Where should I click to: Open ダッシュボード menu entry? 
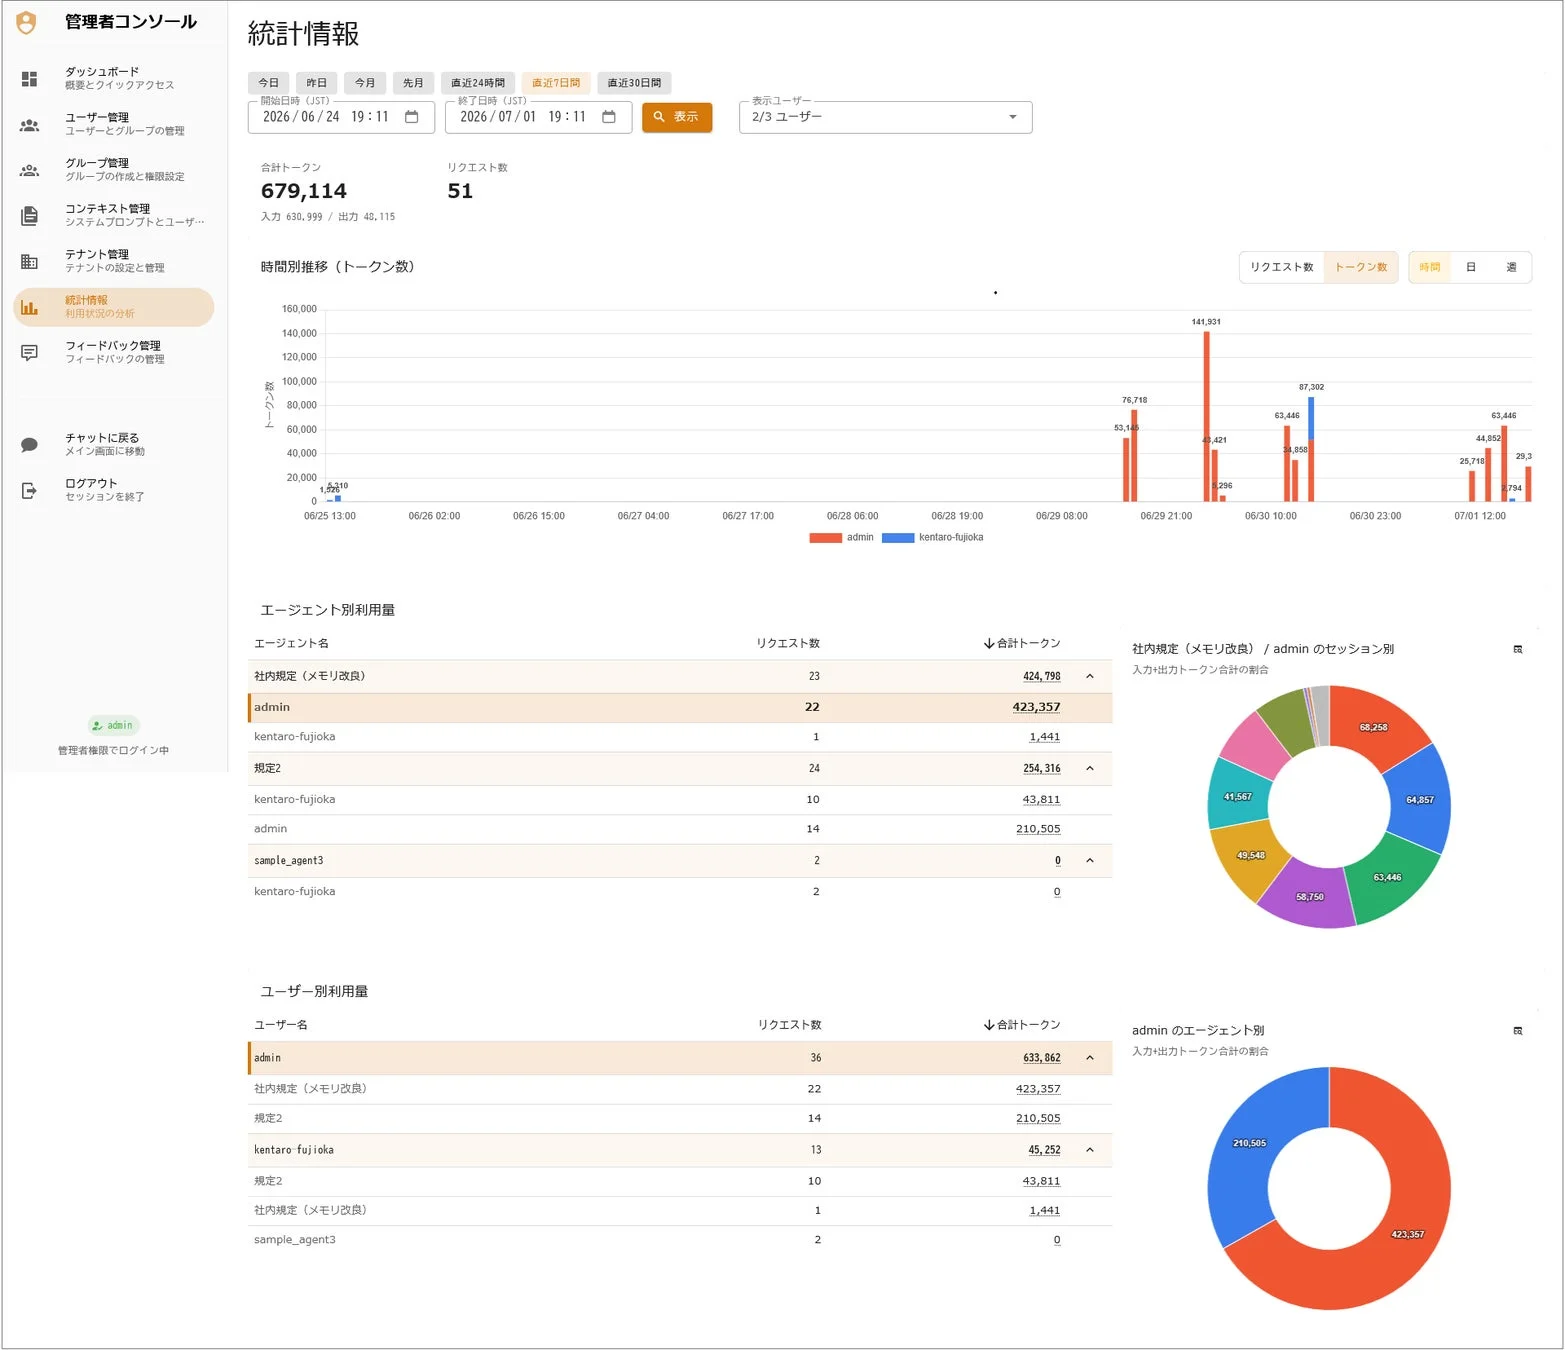[x=114, y=78]
